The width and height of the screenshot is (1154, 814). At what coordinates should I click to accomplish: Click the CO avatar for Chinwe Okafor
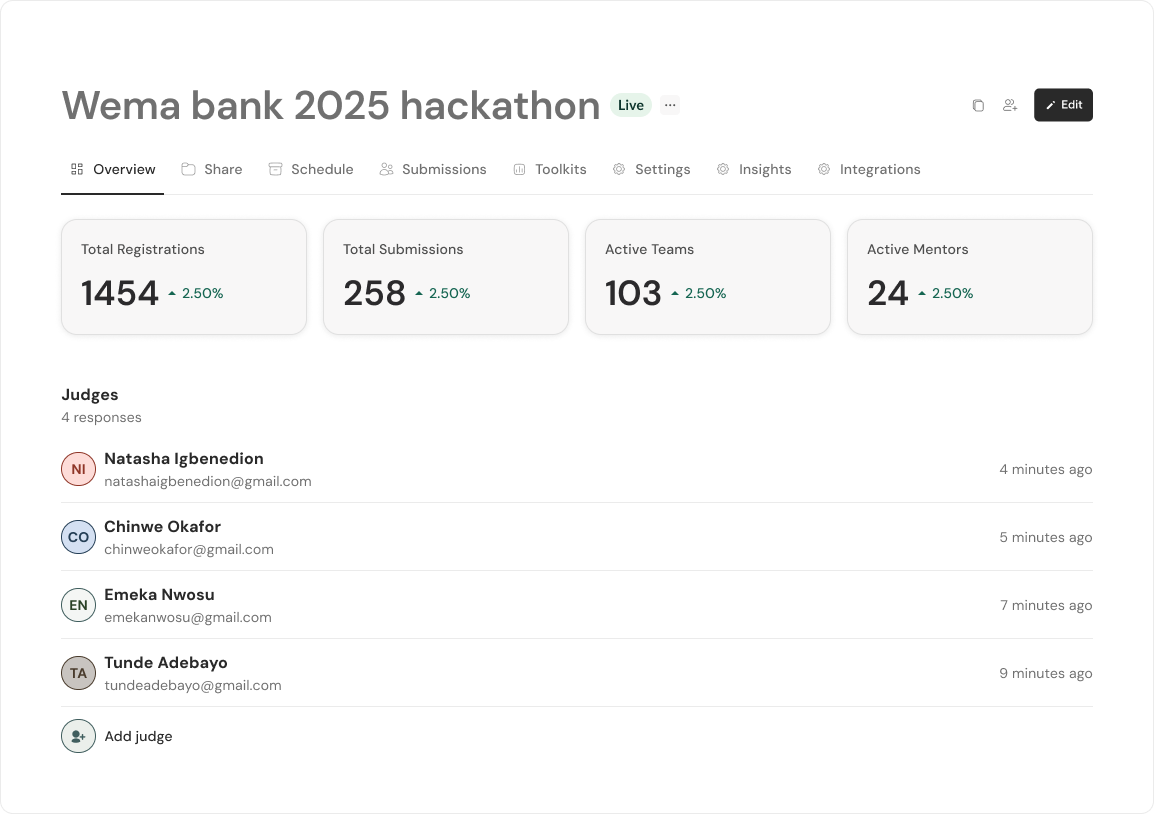coord(78,537)
